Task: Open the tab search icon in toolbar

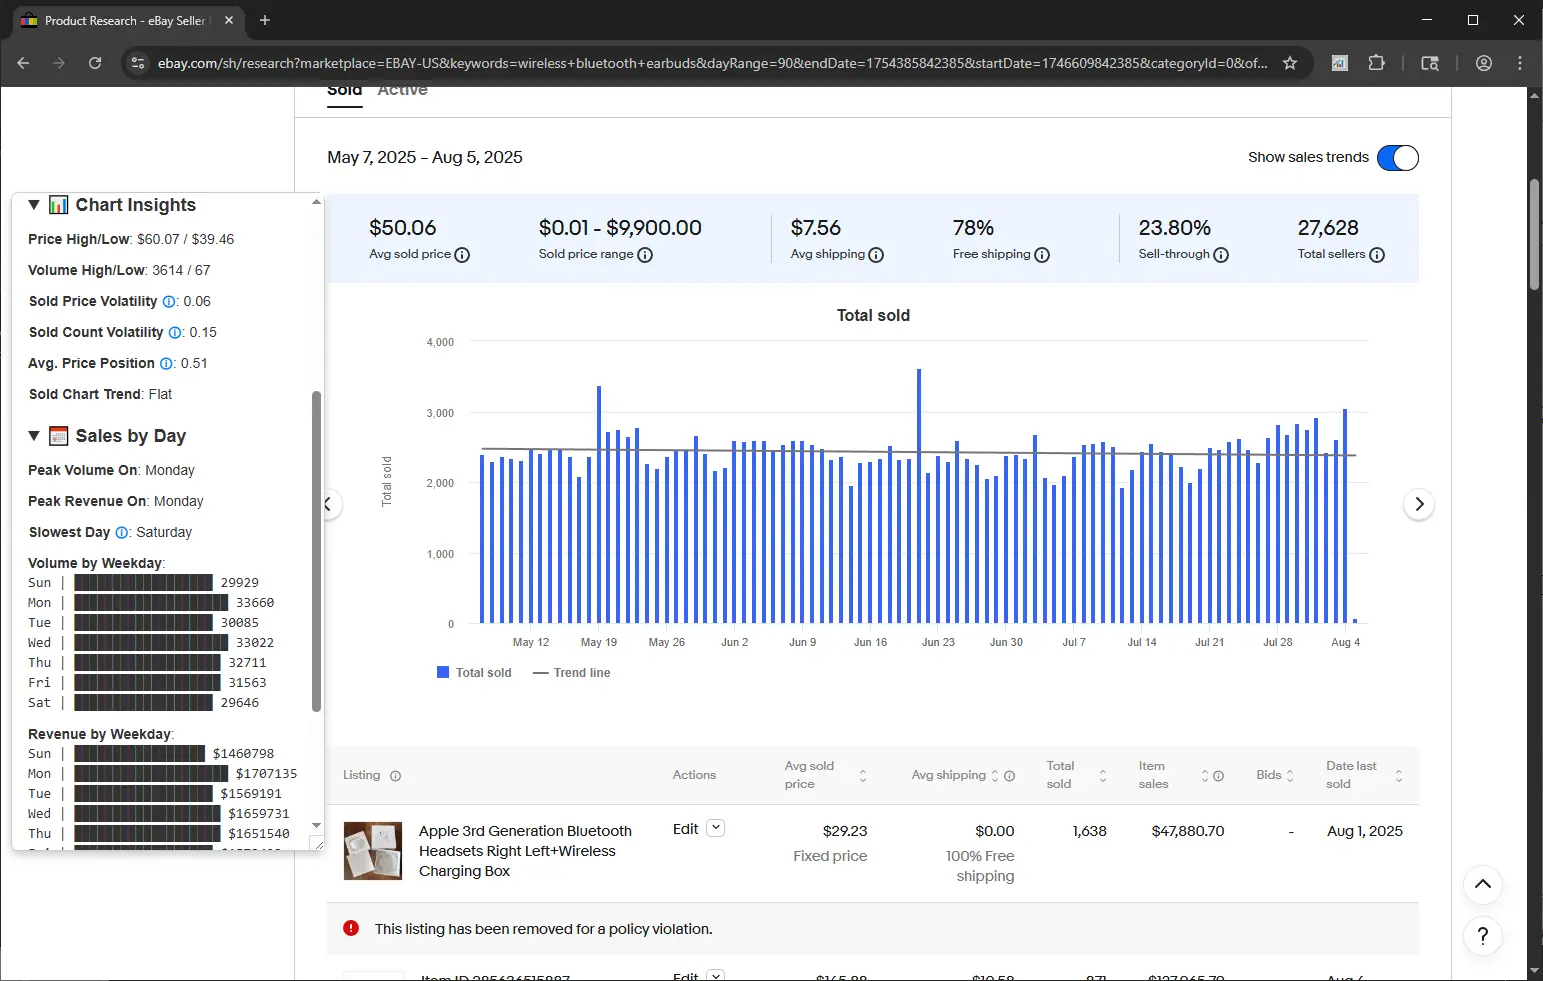Action: coord(1430,63)
